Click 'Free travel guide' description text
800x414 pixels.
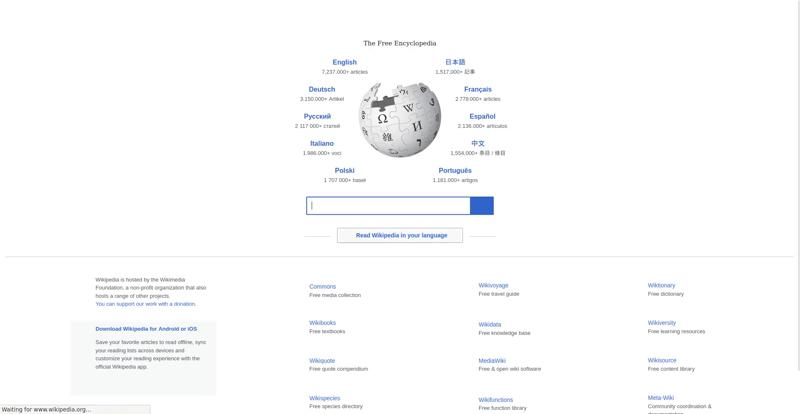click(498, 294)
